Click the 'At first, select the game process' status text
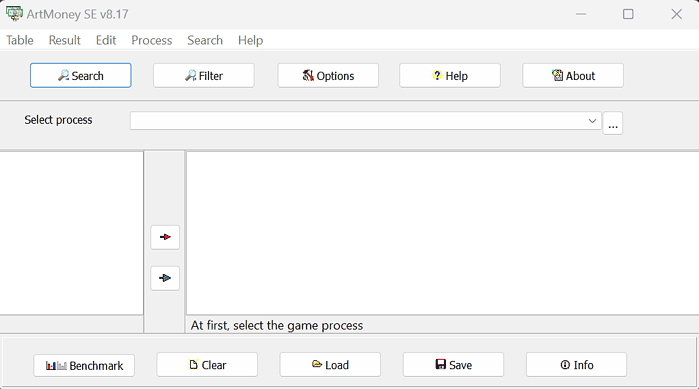699x389 pixels. (x=277, y=325)
